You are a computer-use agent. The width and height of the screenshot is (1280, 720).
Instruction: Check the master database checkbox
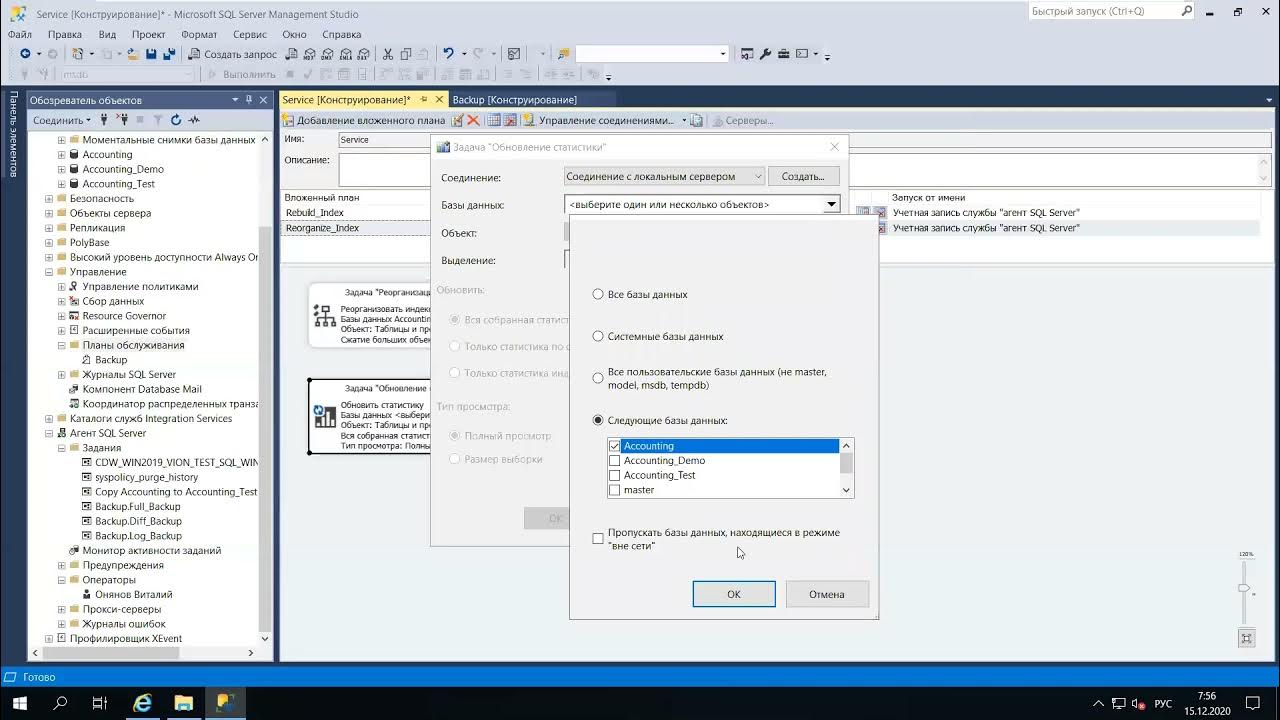click(x=614, y=490)
